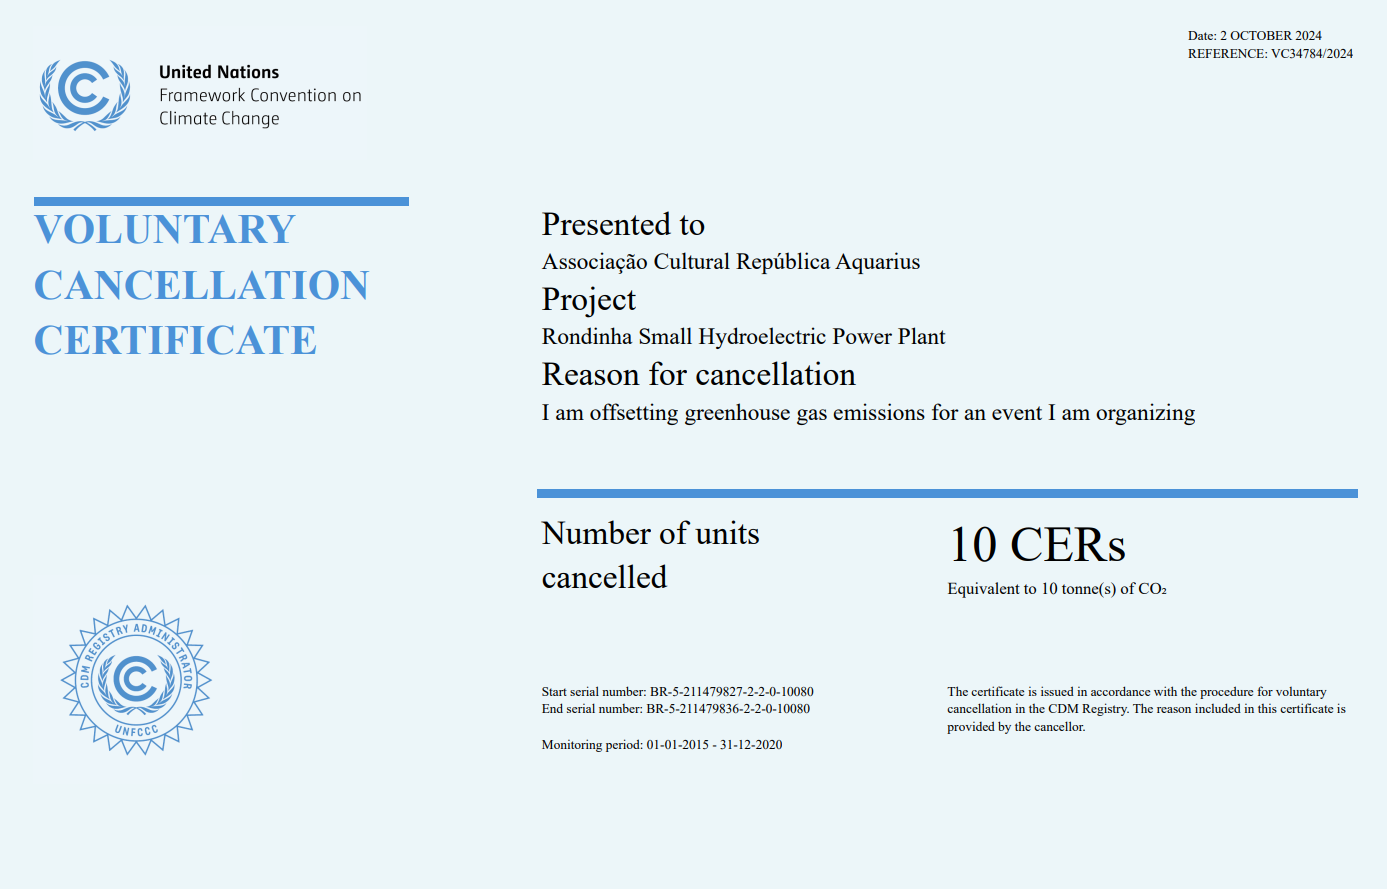Select the Rondinha Small Hydroelectric Power Plant name
Viewport: 1387px width, 889px height.
tap(744, 337)
